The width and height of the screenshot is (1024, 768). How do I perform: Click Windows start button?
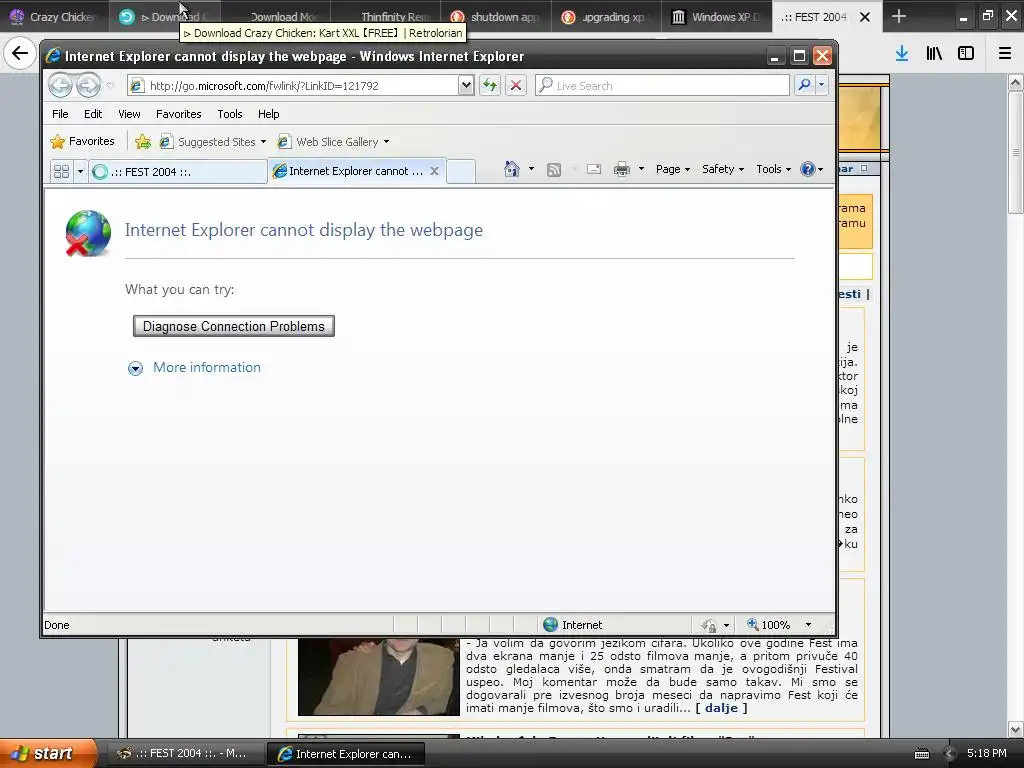click(x=48, y=753)
